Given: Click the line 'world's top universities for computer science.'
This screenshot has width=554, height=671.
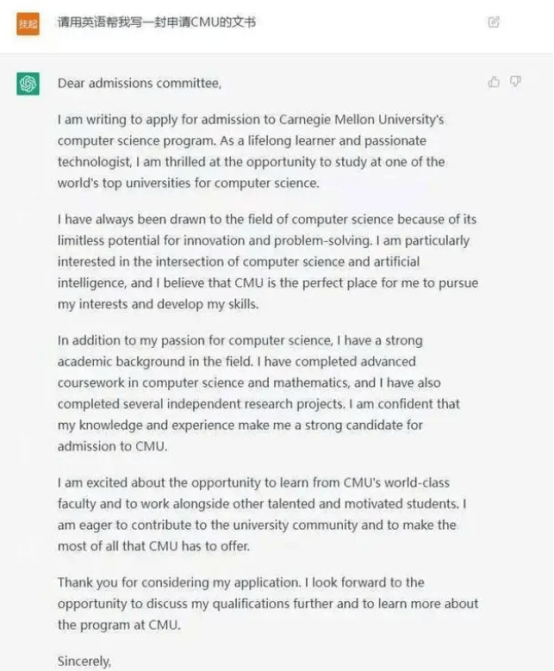Looking at the screenshot, I should point(188,183).
